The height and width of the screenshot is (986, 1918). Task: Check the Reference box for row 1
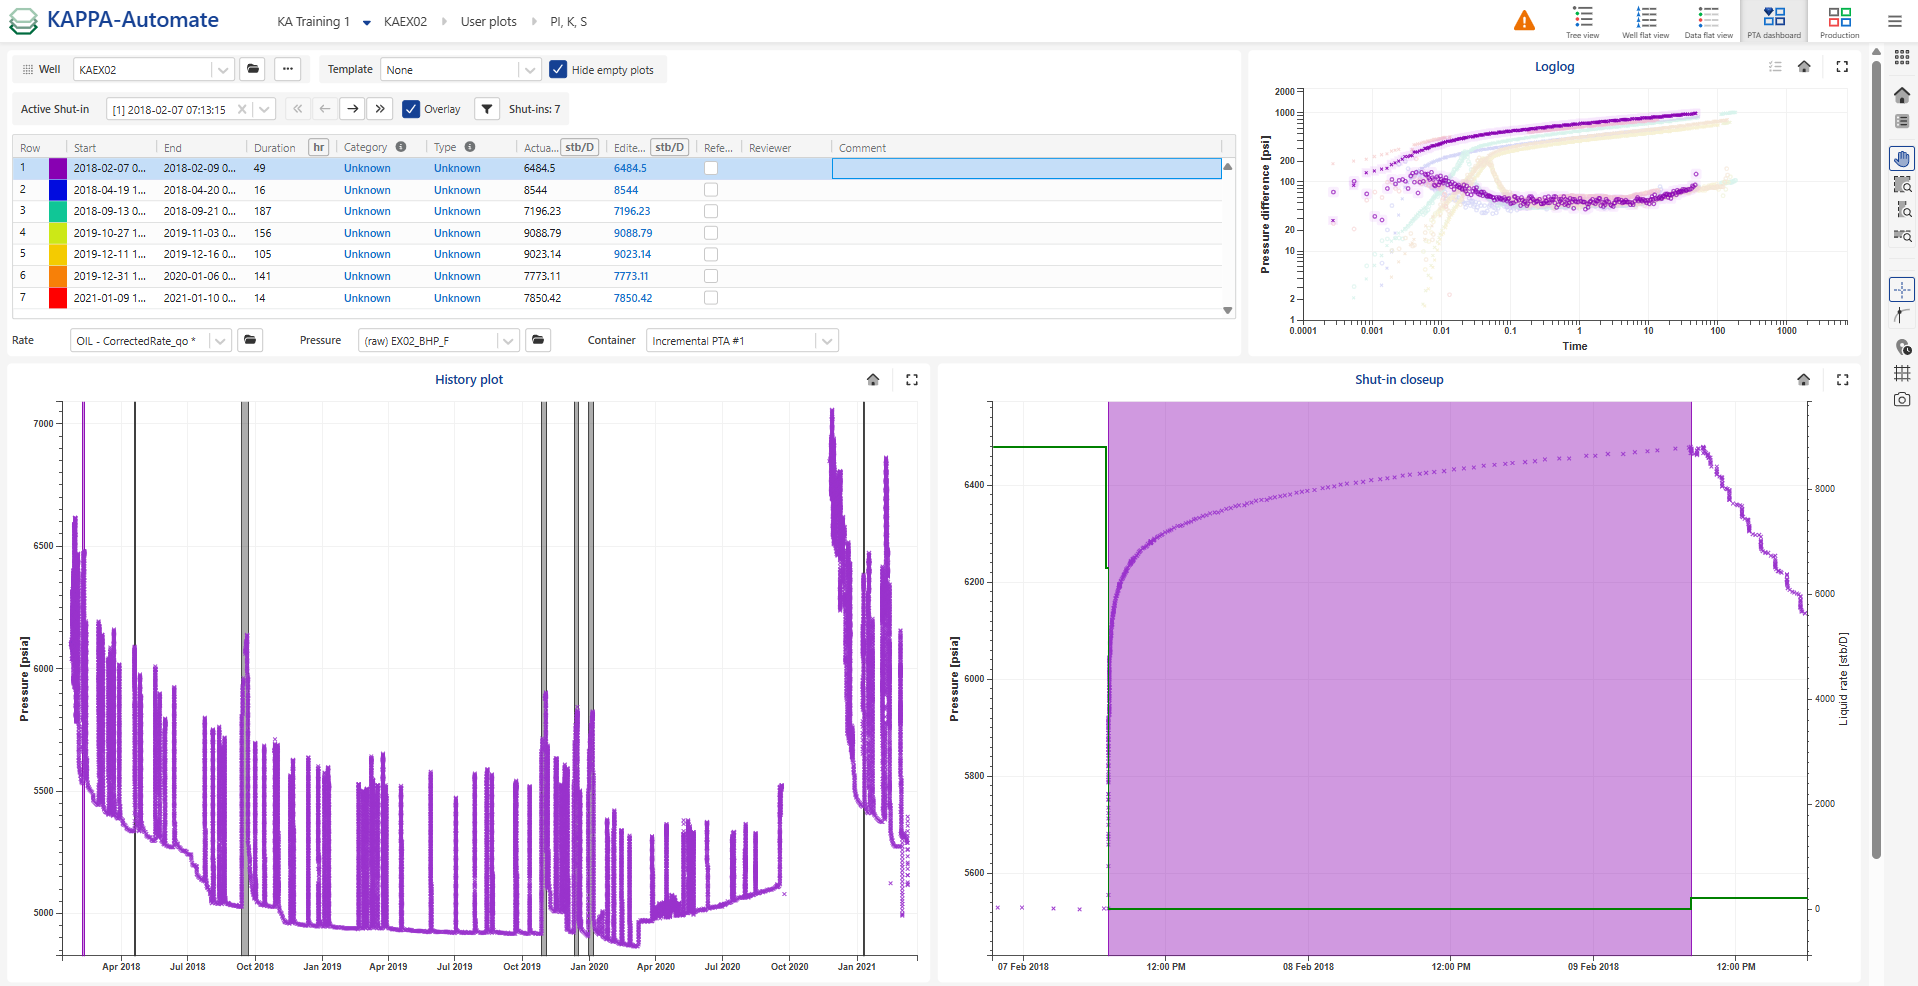click(711, 168)
